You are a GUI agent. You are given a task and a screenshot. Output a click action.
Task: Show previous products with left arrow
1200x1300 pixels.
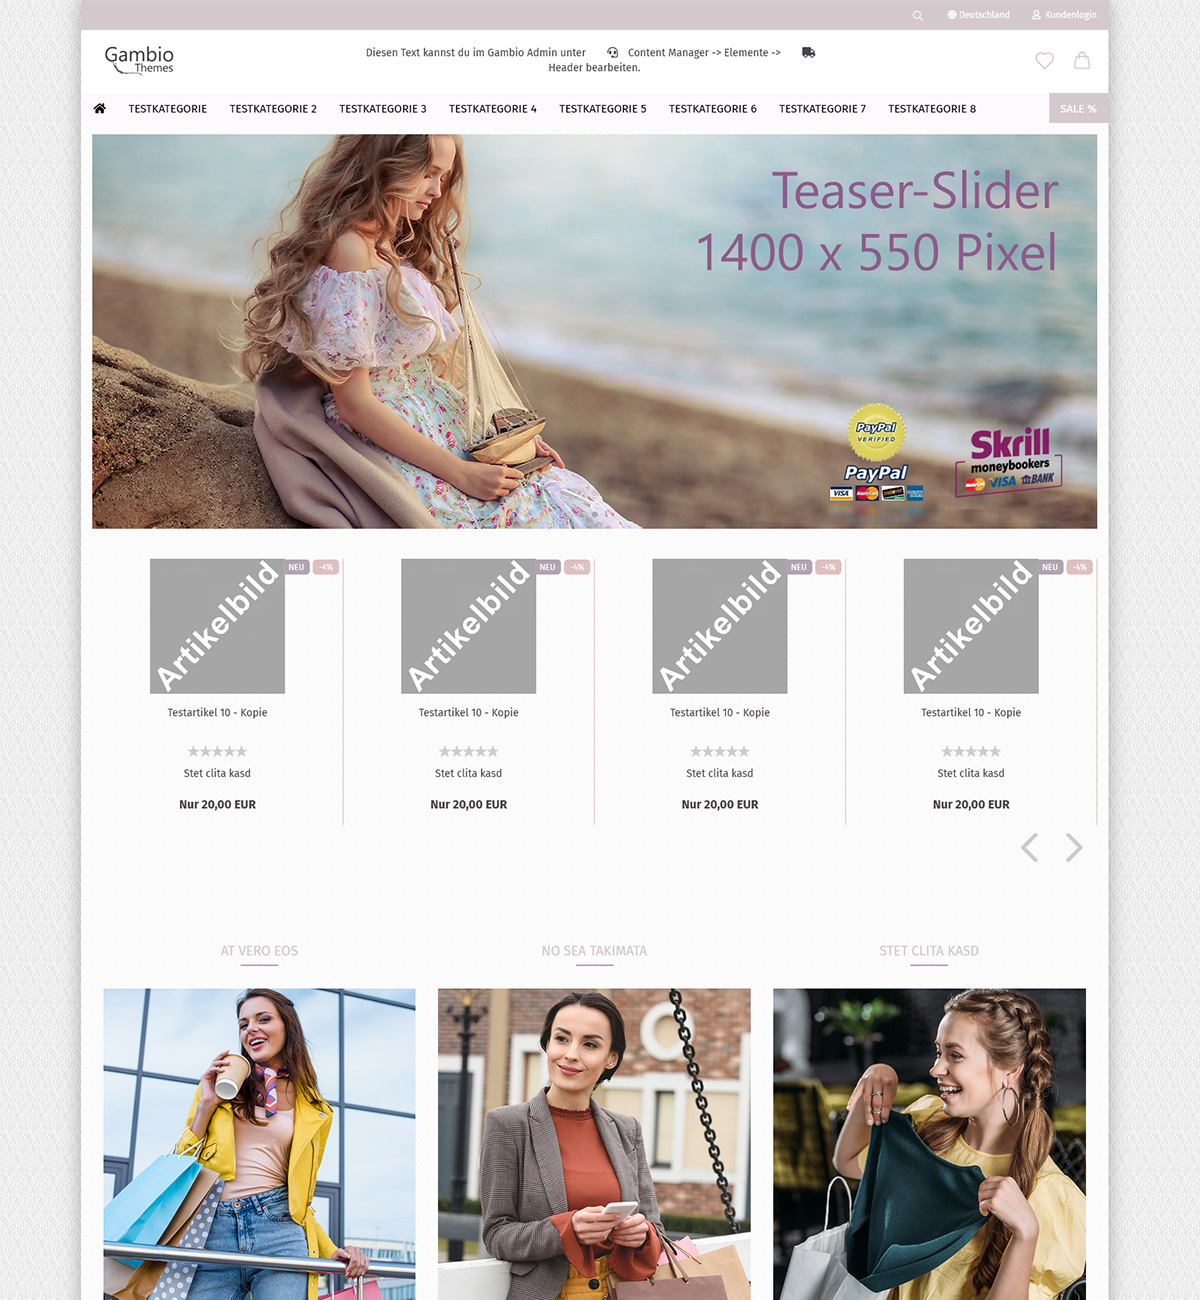(x=1029, y=848)
